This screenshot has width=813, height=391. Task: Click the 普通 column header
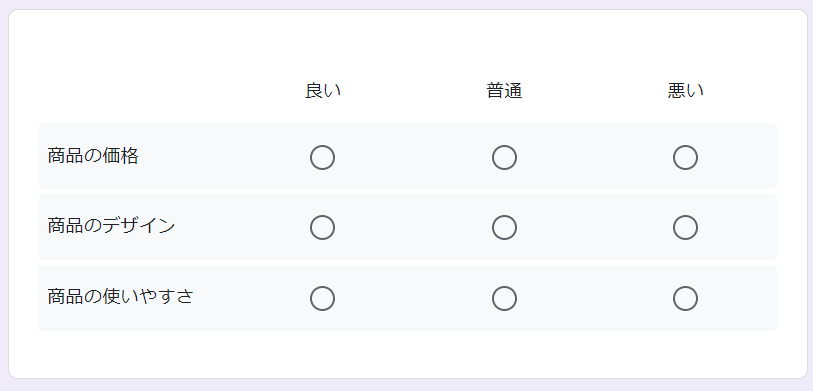pos(504,91)
